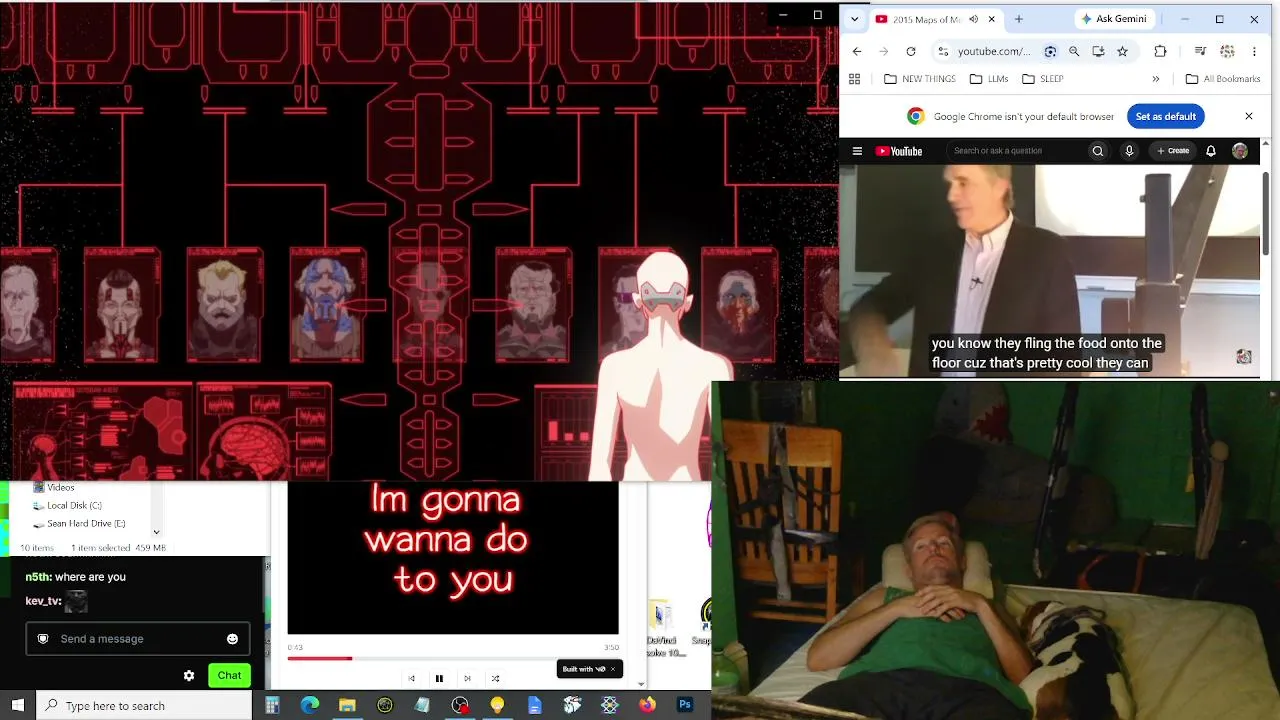Search YouTube by voice with microphone

[x=1129, y=151]
